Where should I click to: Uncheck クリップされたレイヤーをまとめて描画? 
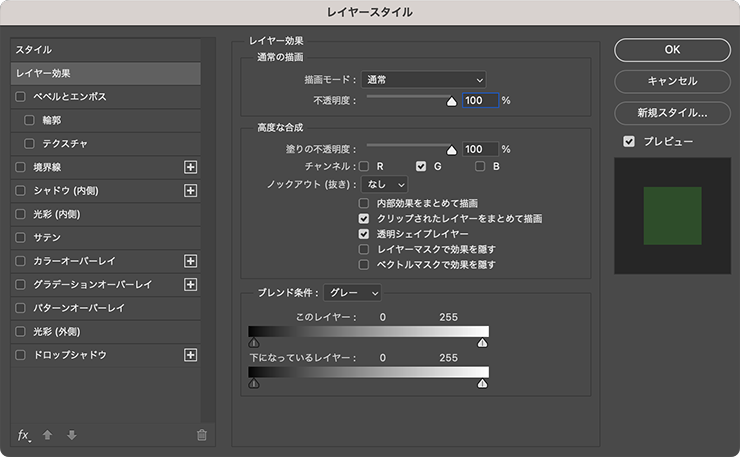pyautogui.click(x=363, y=219)
